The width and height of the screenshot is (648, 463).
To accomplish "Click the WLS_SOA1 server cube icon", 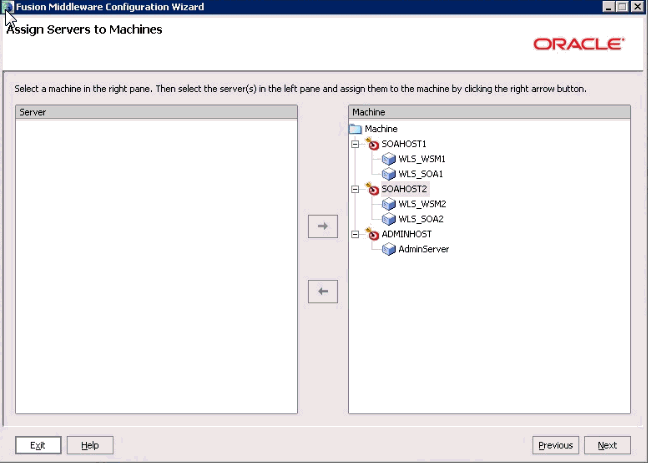I will (388, 174).
